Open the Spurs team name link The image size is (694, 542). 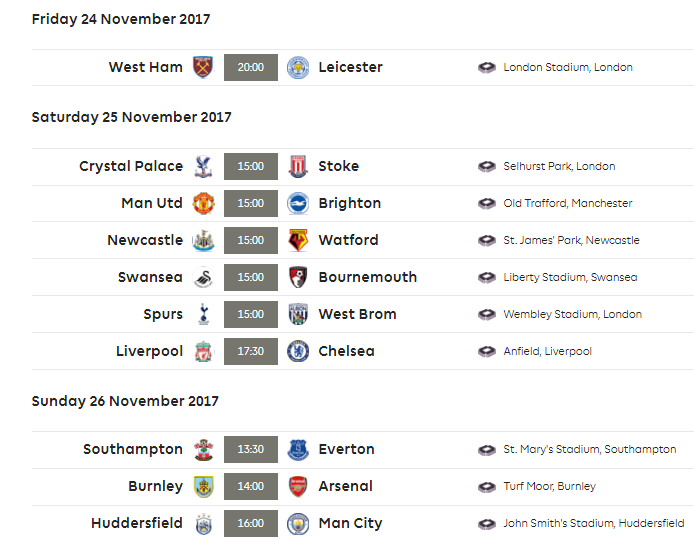click(x=163, y=314)
